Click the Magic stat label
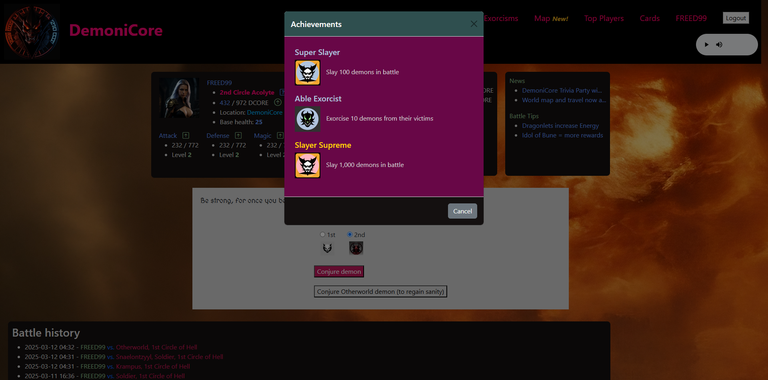Image resolution: width=768 pixels, height=380 pixels. pos(263,136)
